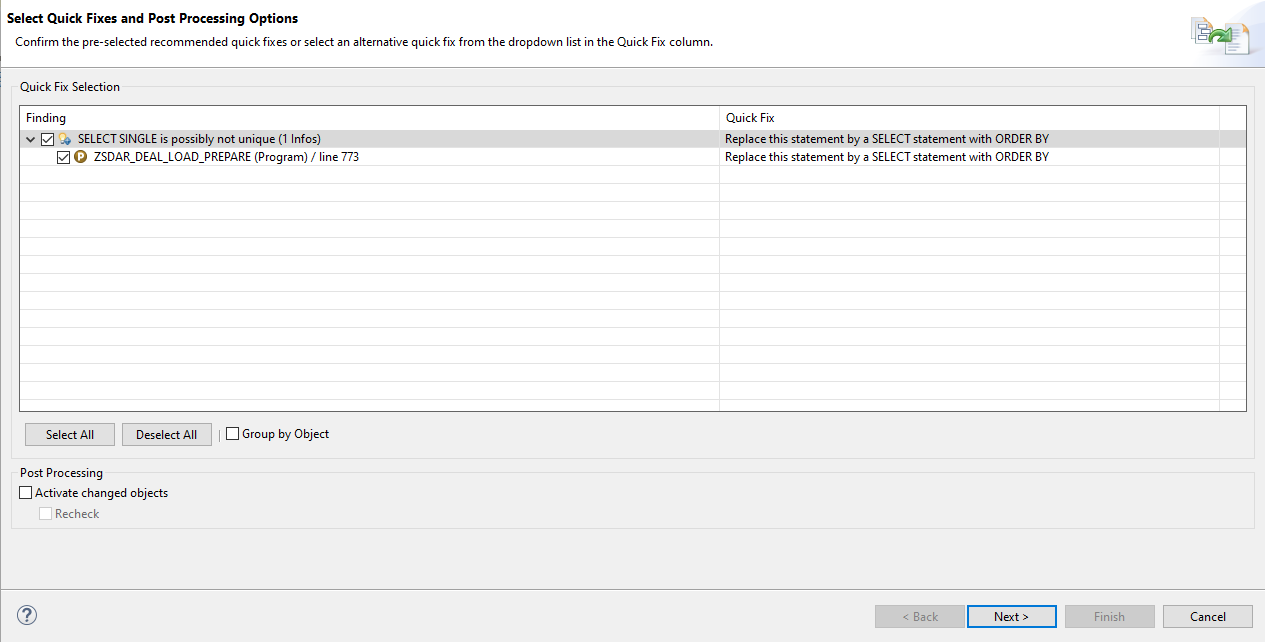1265x642 pixels.
Task: Cancel the quick fix wizard
Action: tap(1207, 617)
